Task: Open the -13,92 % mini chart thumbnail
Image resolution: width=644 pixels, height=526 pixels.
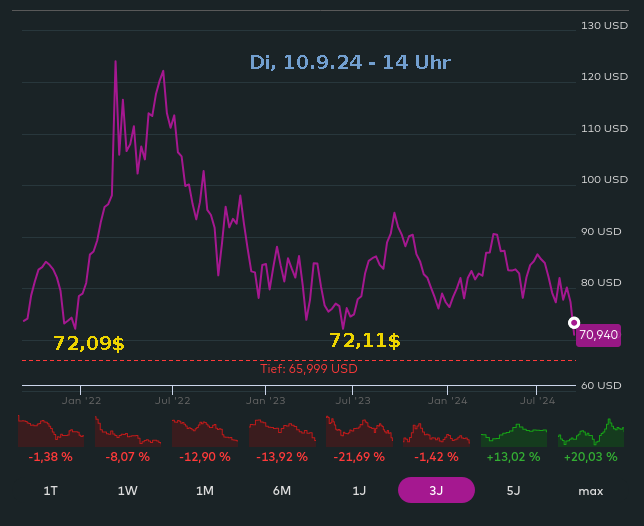Action: (282, 432)
